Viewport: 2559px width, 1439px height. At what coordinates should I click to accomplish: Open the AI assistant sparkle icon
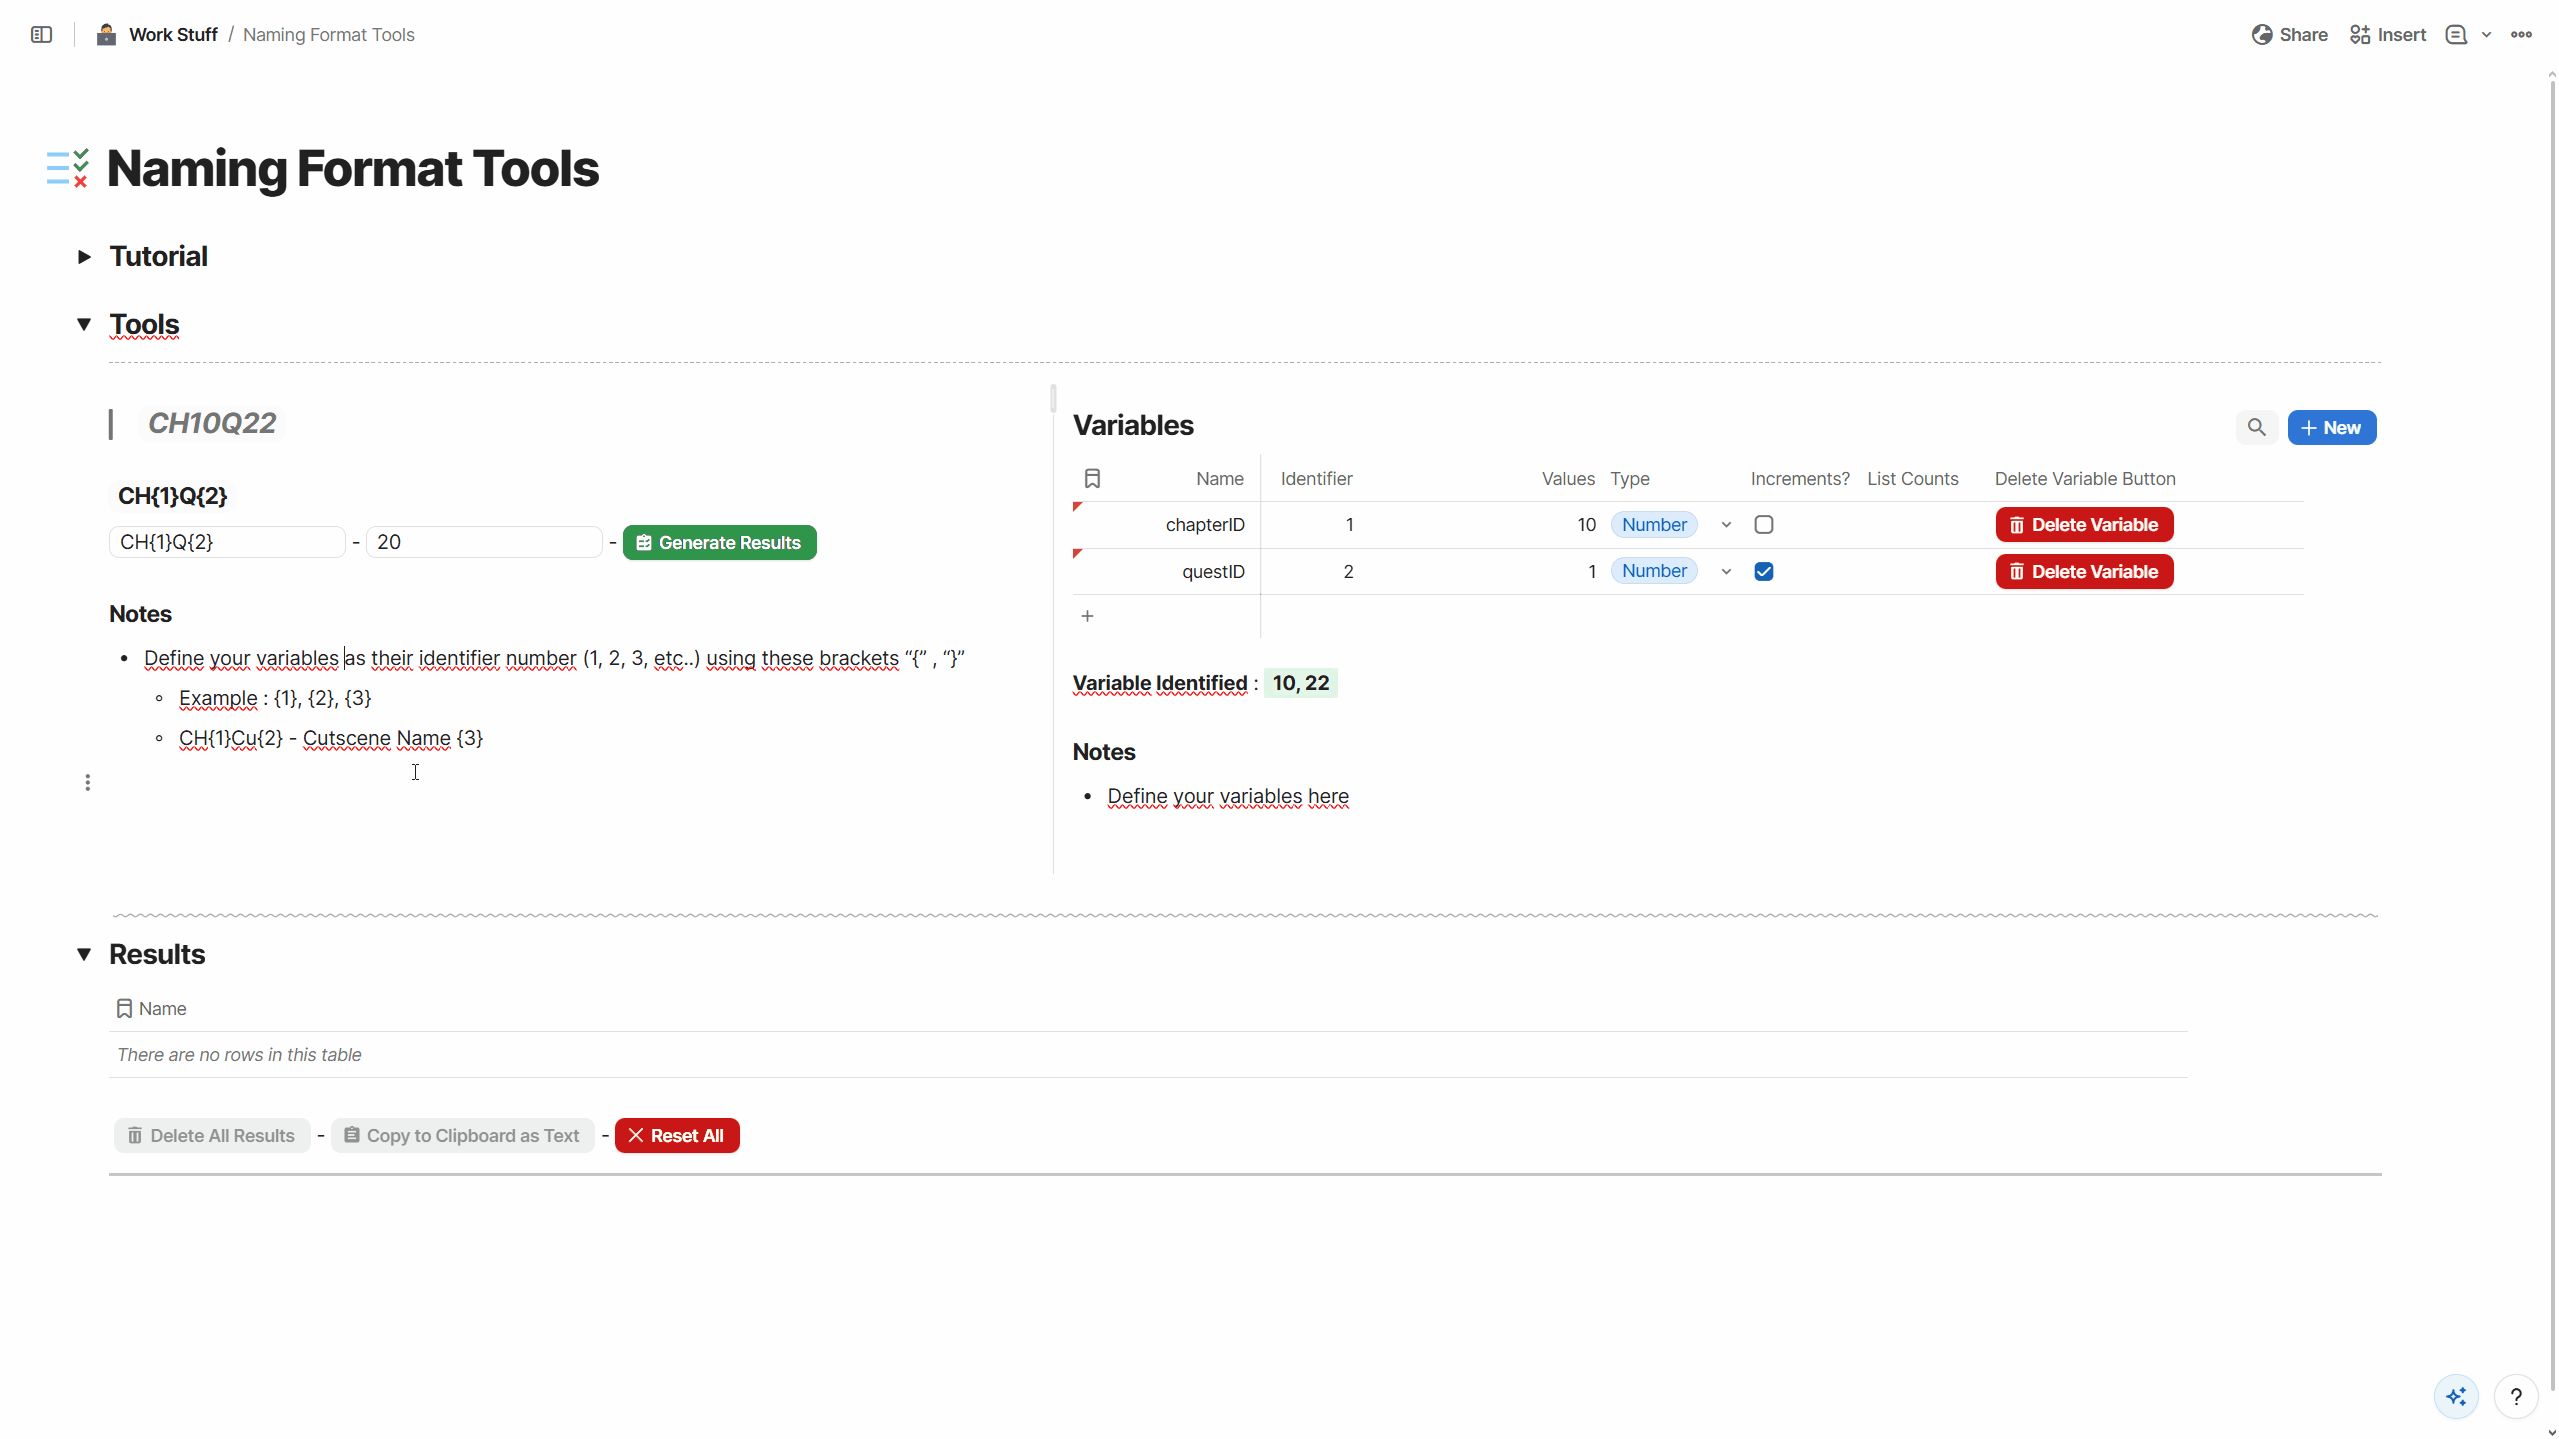2456,1396
